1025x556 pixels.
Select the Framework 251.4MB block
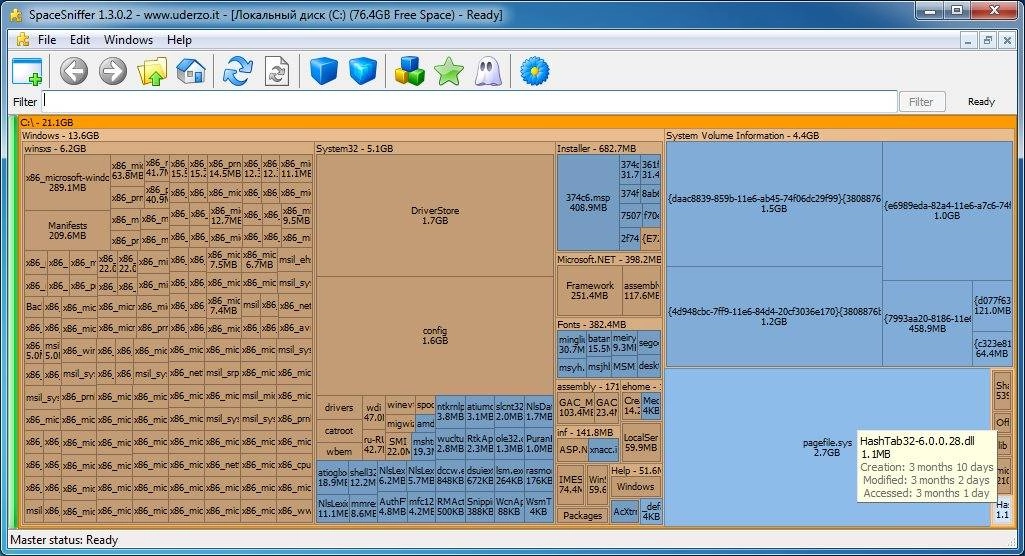point(589,290)
